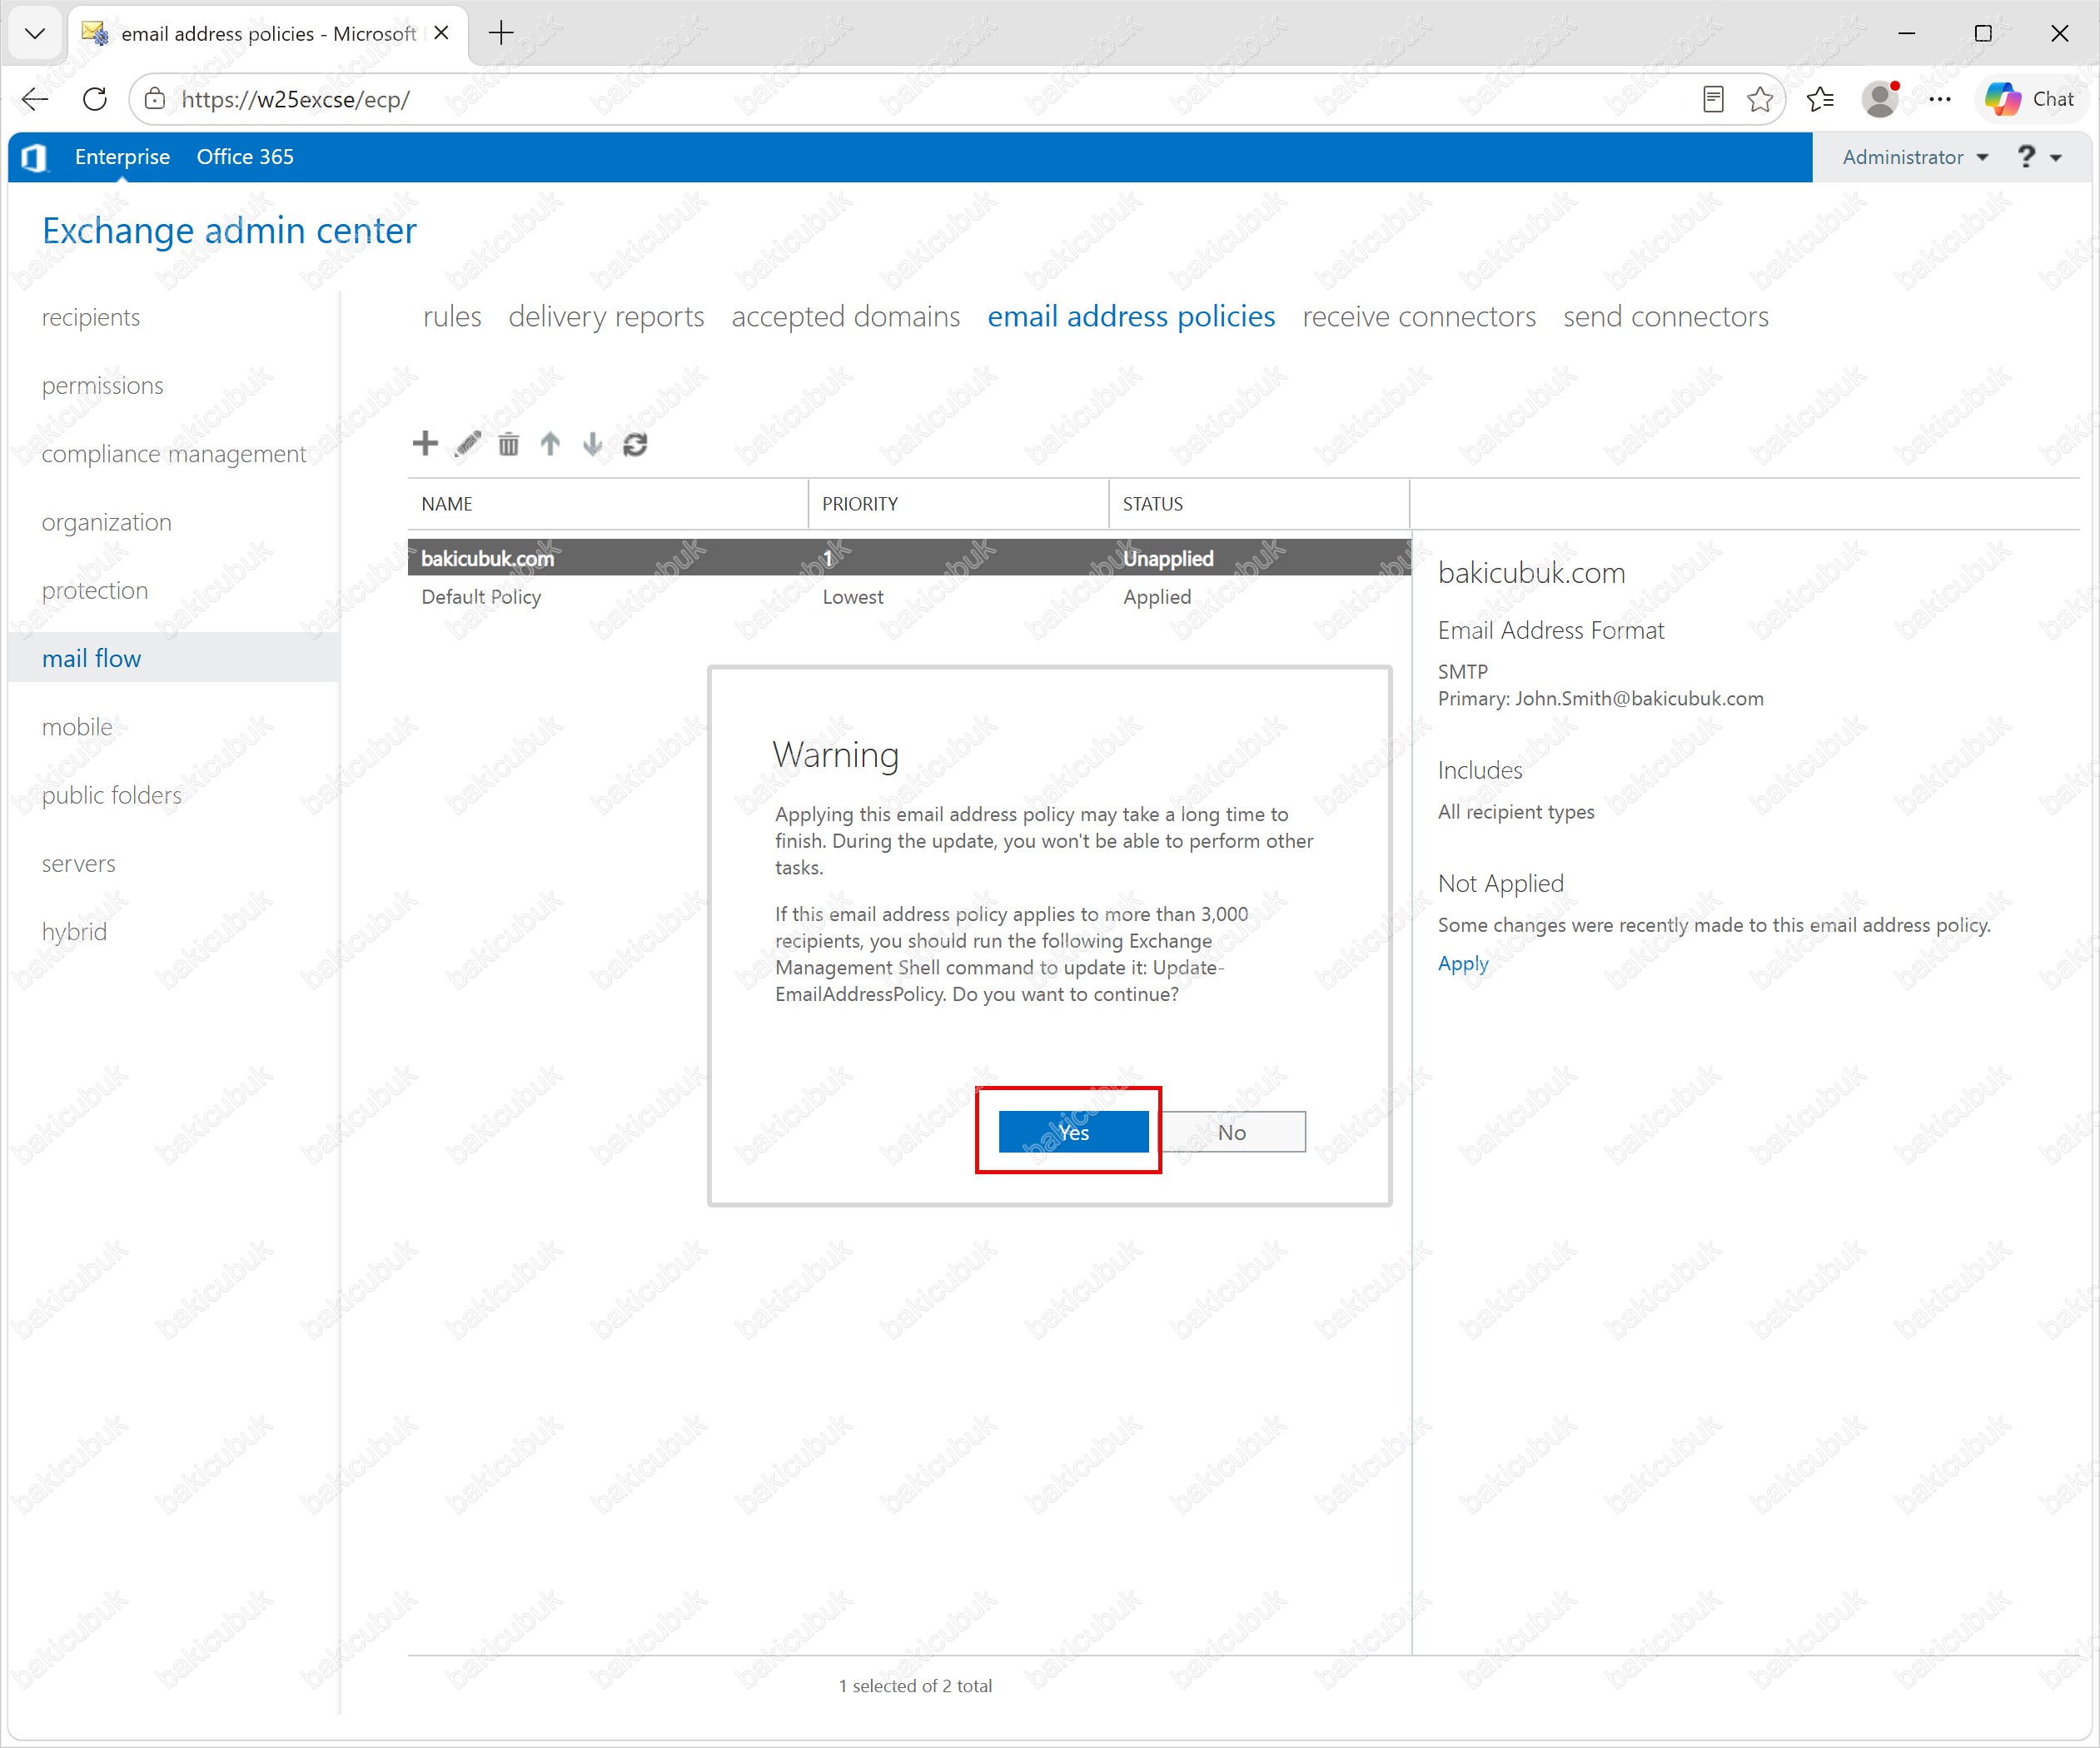The image size is (2100, 1748).
Task: Open hybrid in the left menu
Action: pos(74,932)
